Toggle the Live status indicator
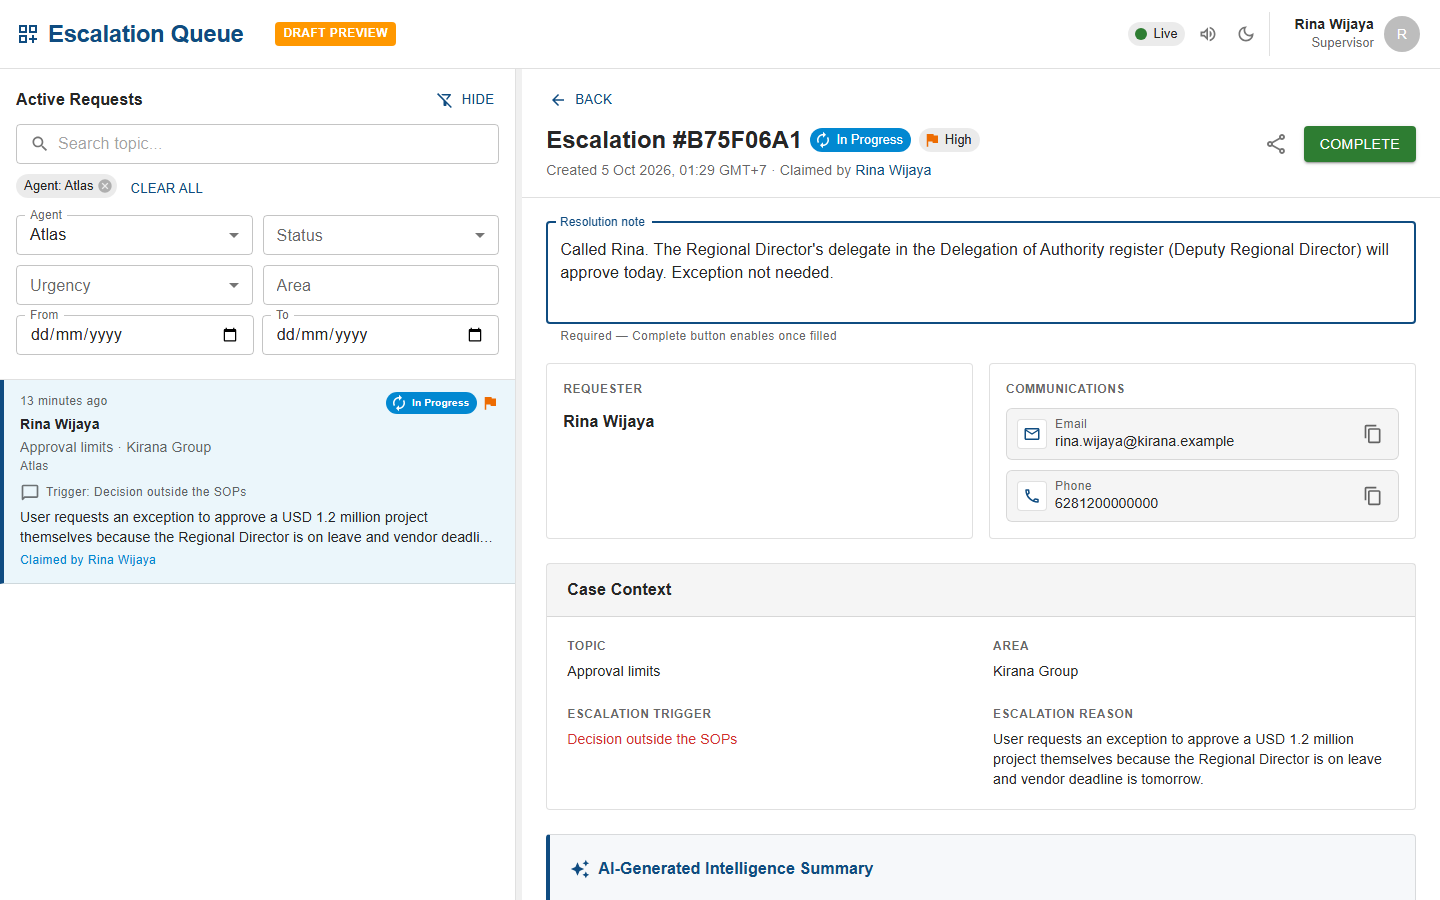 pos(1156,34)
